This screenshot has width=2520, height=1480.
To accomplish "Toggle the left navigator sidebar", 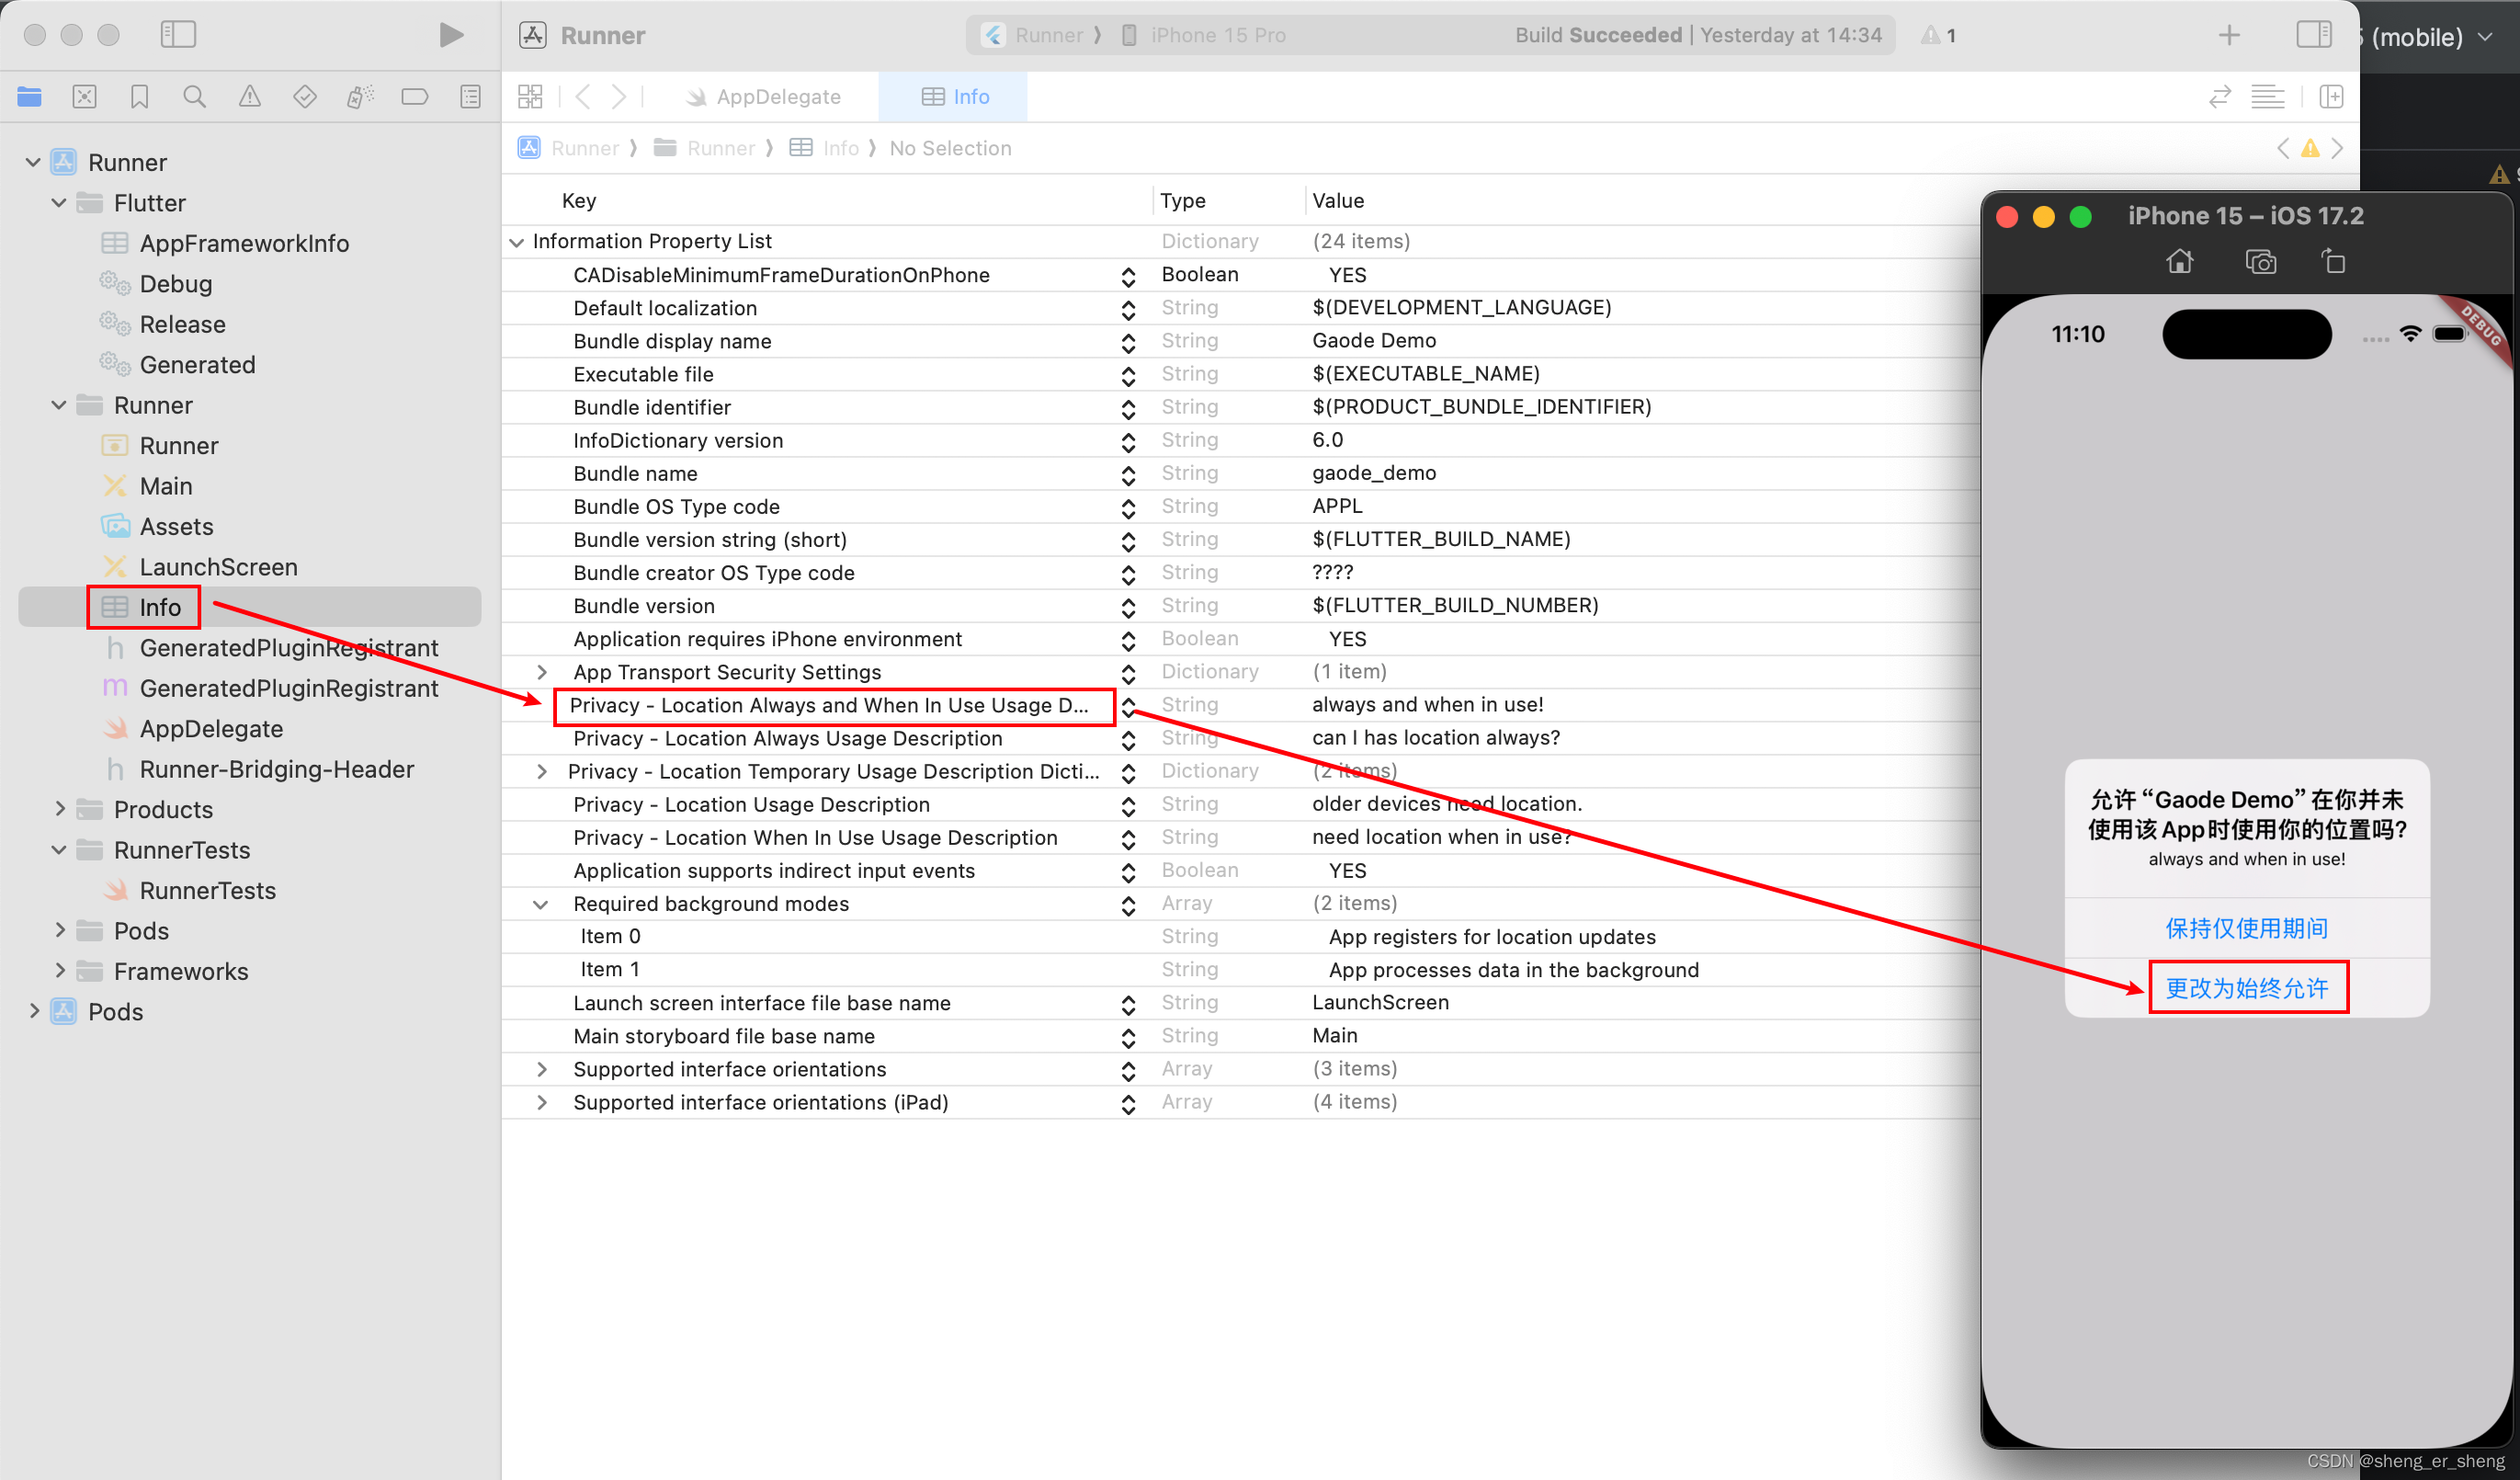I will coord(178,35).
